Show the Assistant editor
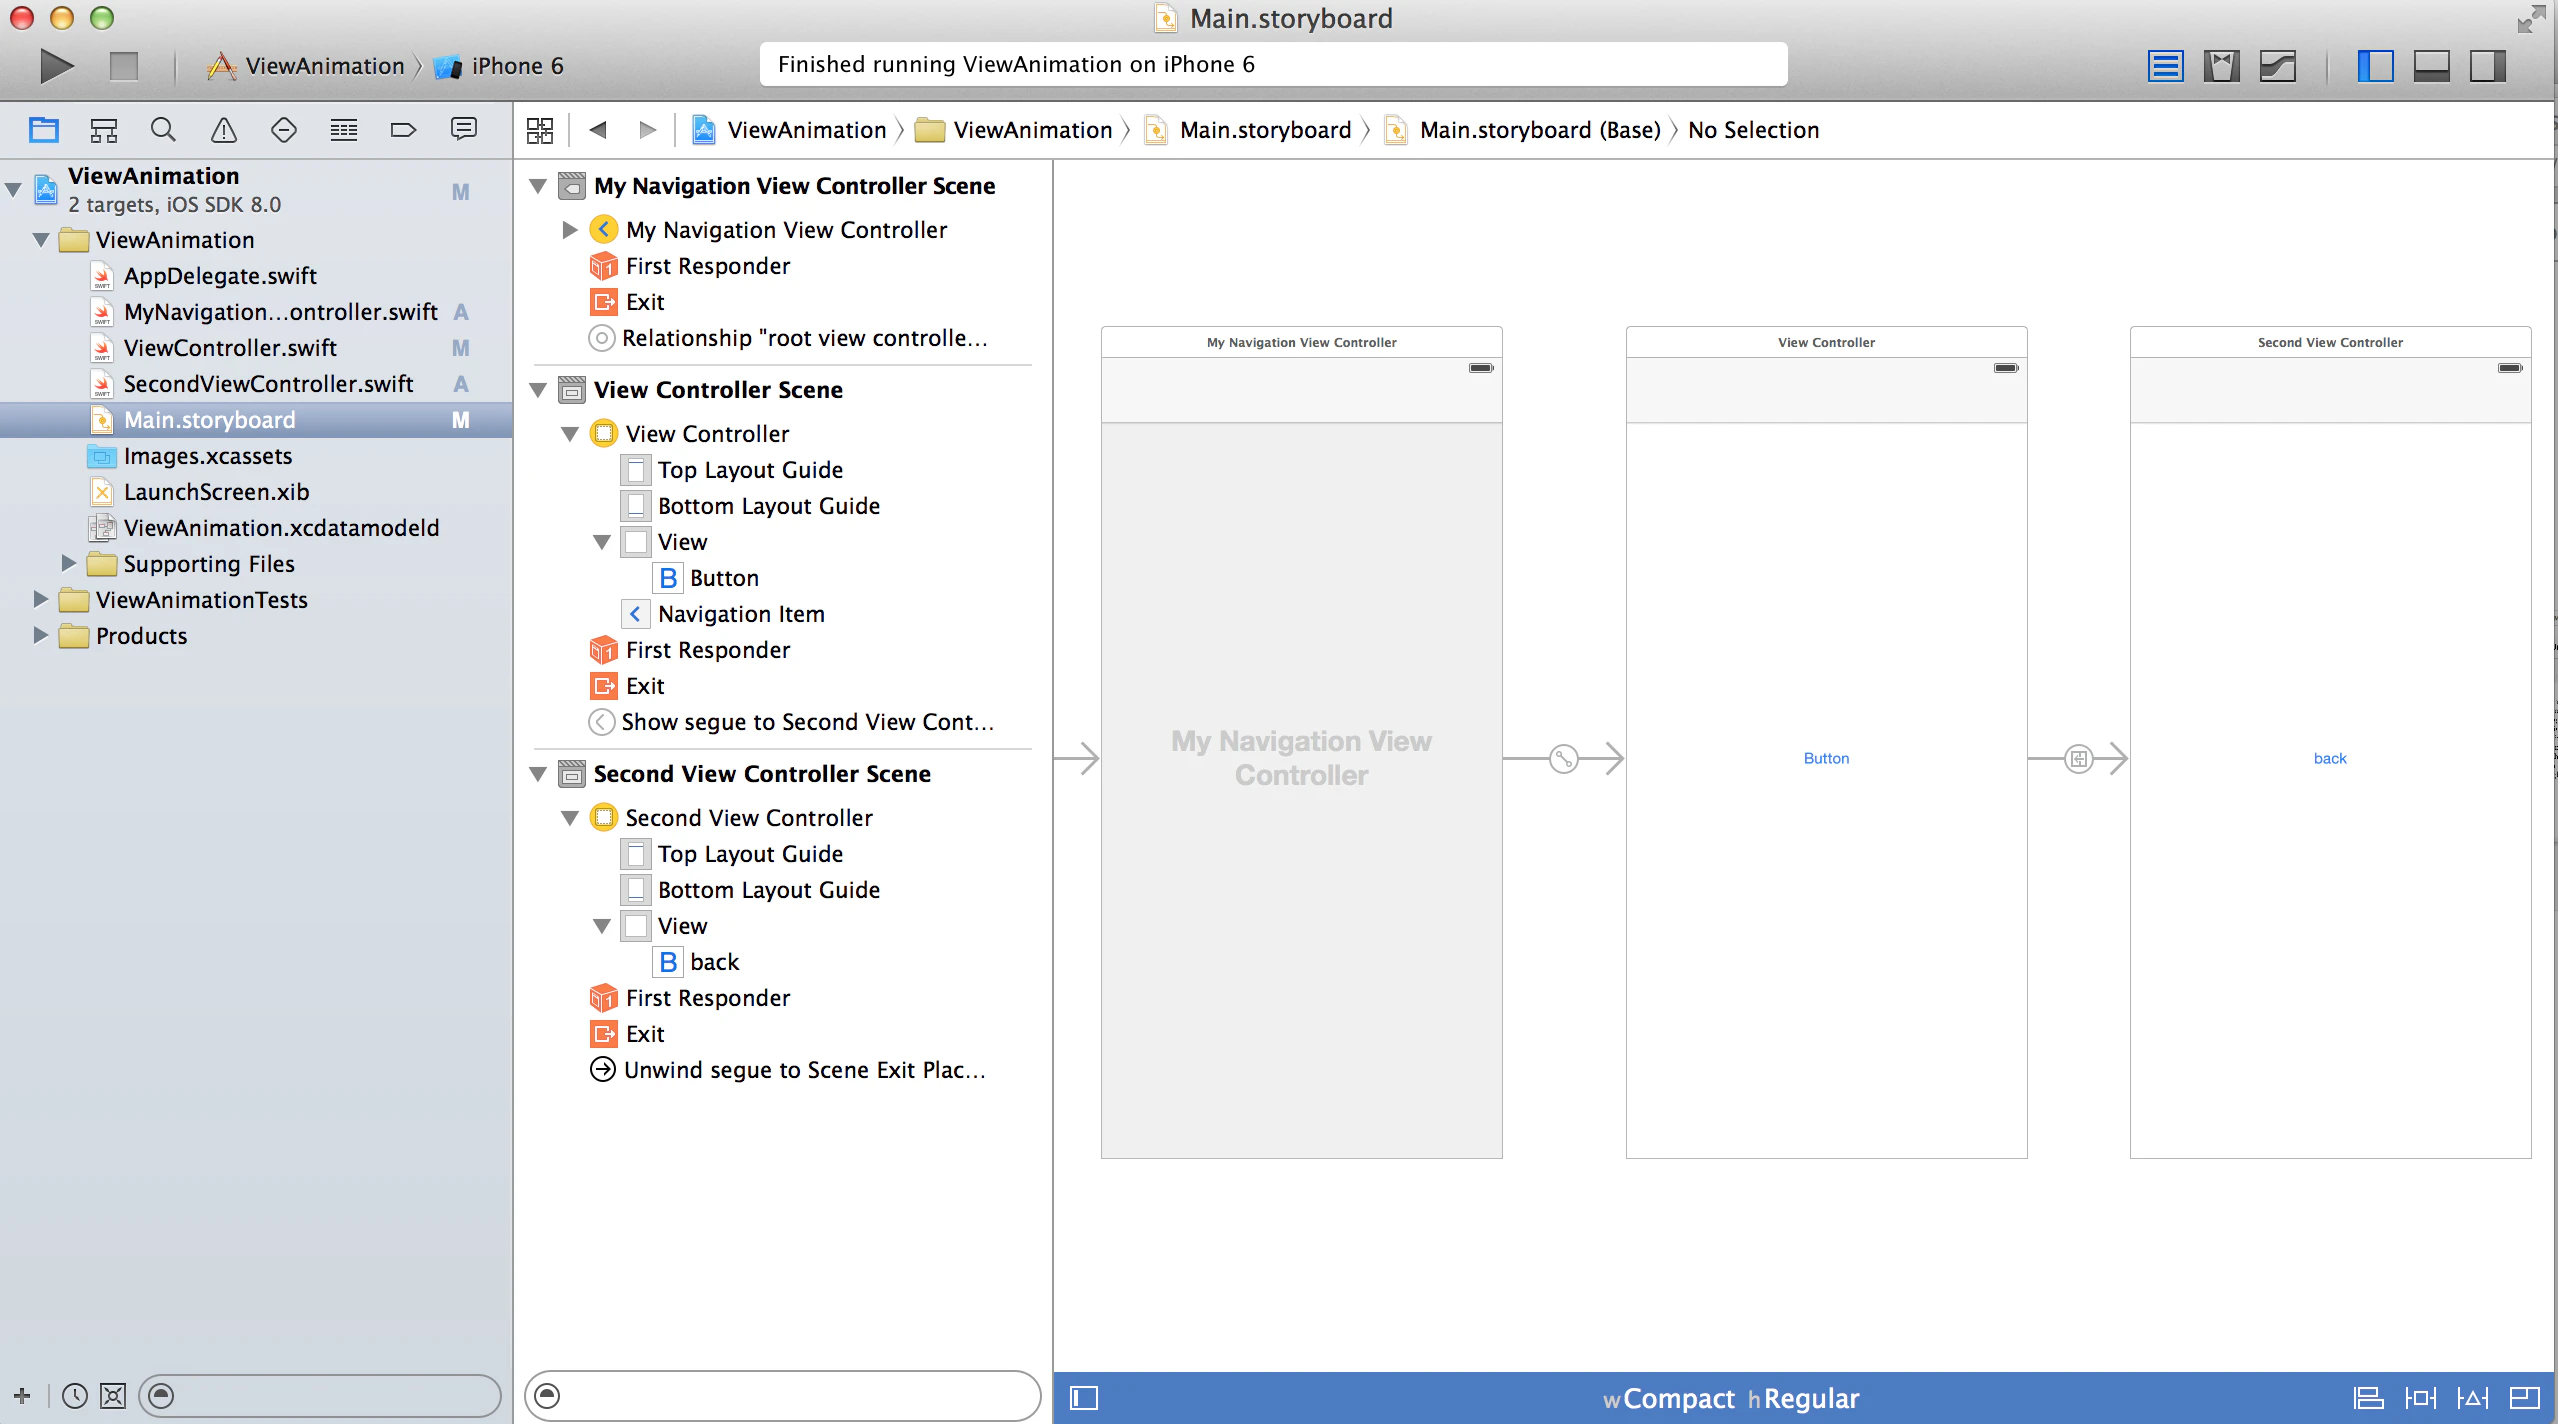The image size is (2558, 1424). tap(2221, 66)
